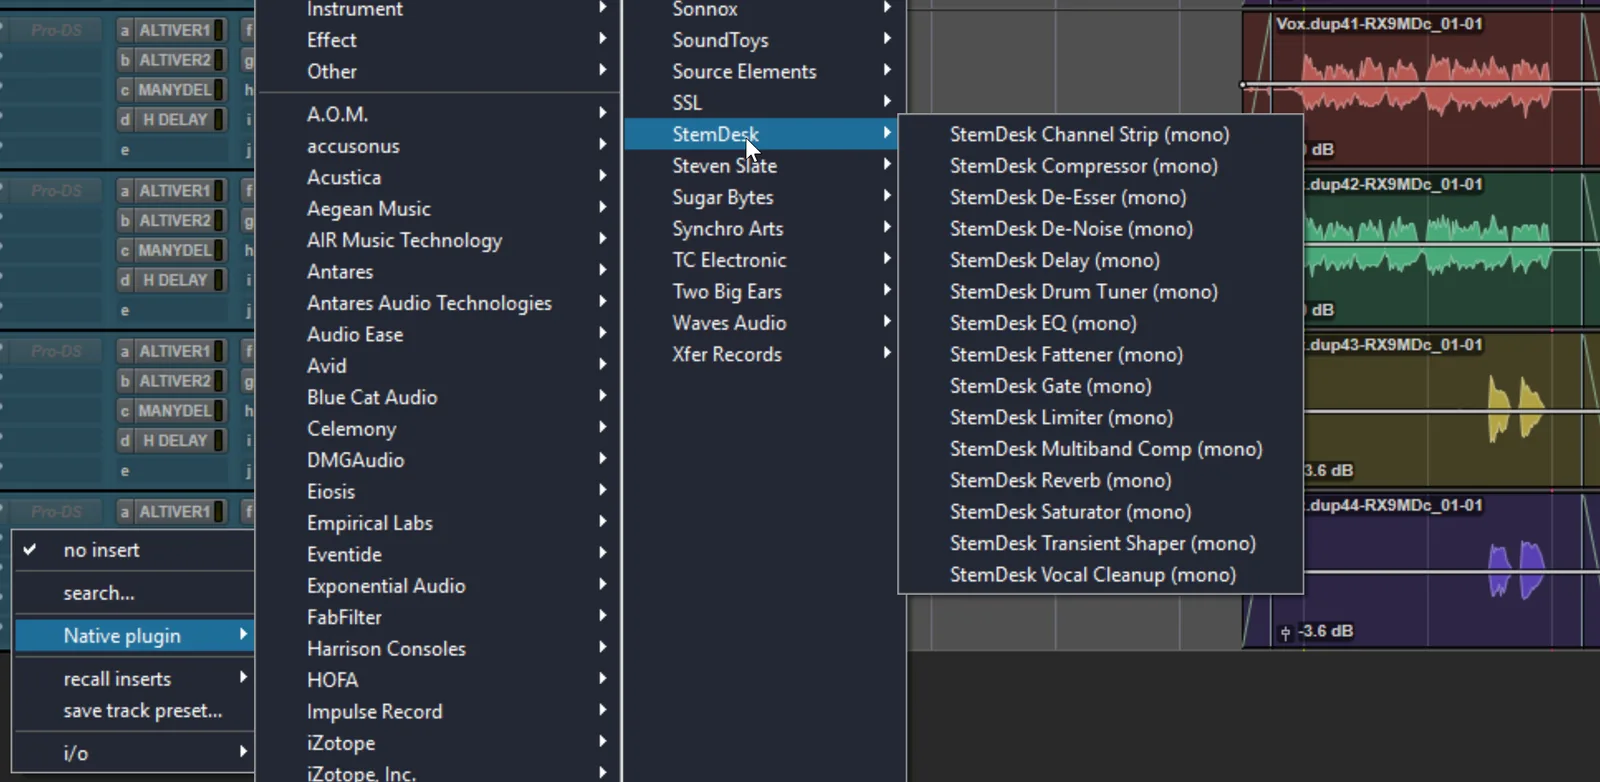Open the Audio Ease submenu
This screenshot has width=1600, height=782.
438,335
